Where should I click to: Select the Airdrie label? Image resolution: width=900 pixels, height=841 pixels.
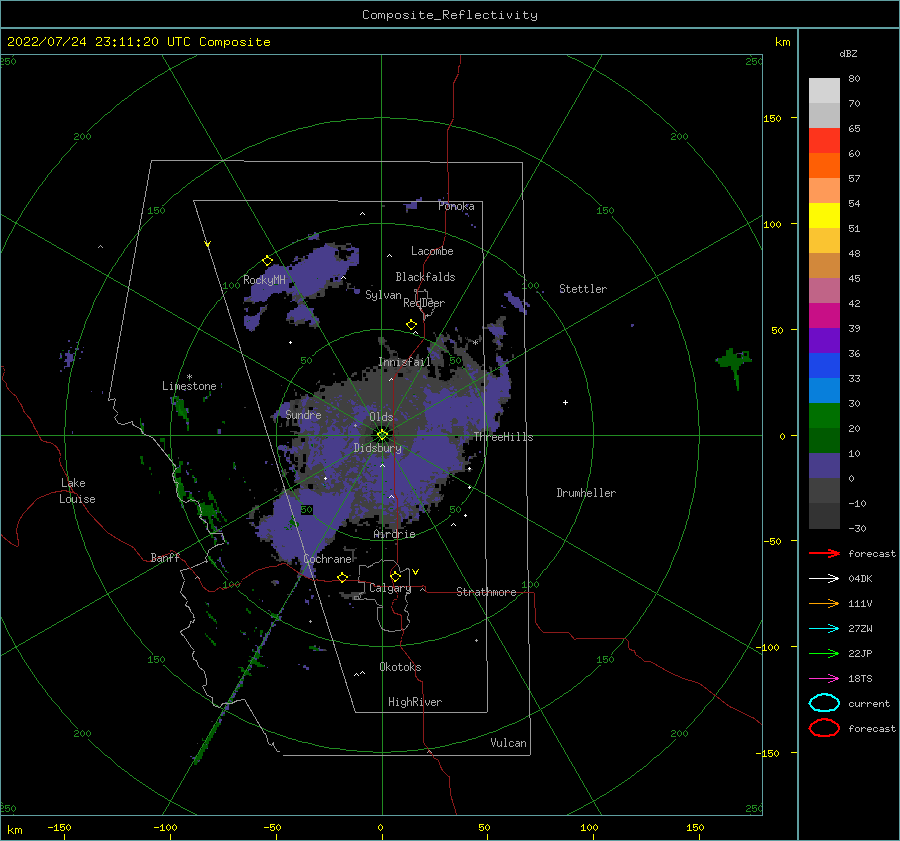[394, 534]
